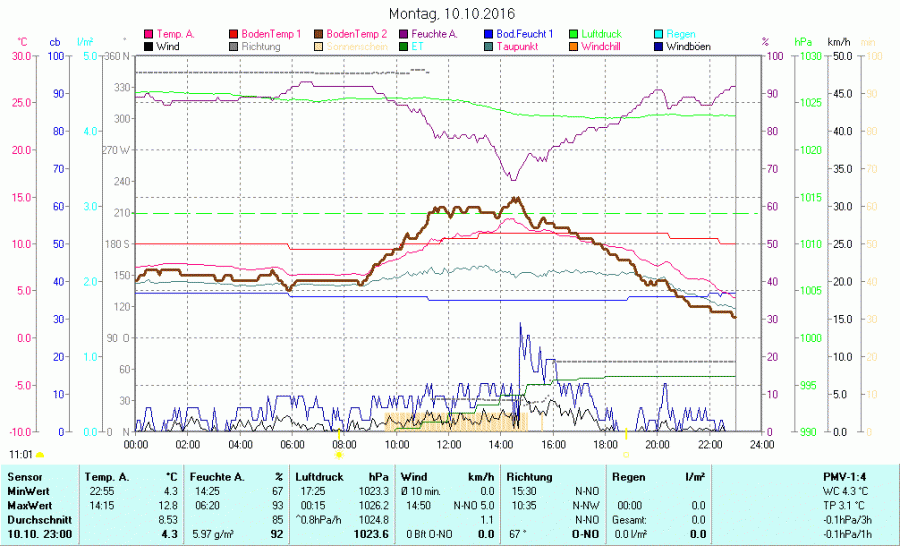Click the brown BodenTemp 2 legend square
Screen dimensions: 900x546
pos(320,34)
